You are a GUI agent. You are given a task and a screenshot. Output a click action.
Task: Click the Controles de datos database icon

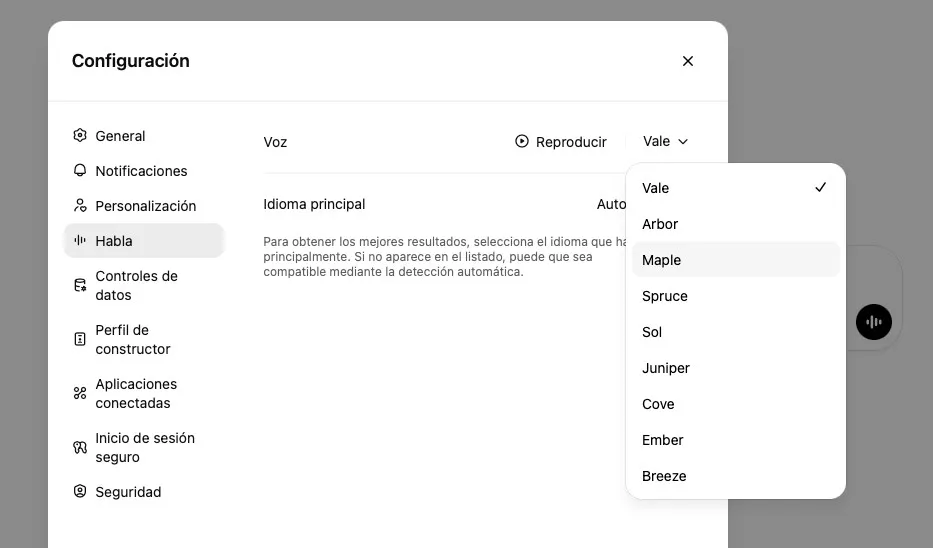pyautogui.click(x=80, y=285)
